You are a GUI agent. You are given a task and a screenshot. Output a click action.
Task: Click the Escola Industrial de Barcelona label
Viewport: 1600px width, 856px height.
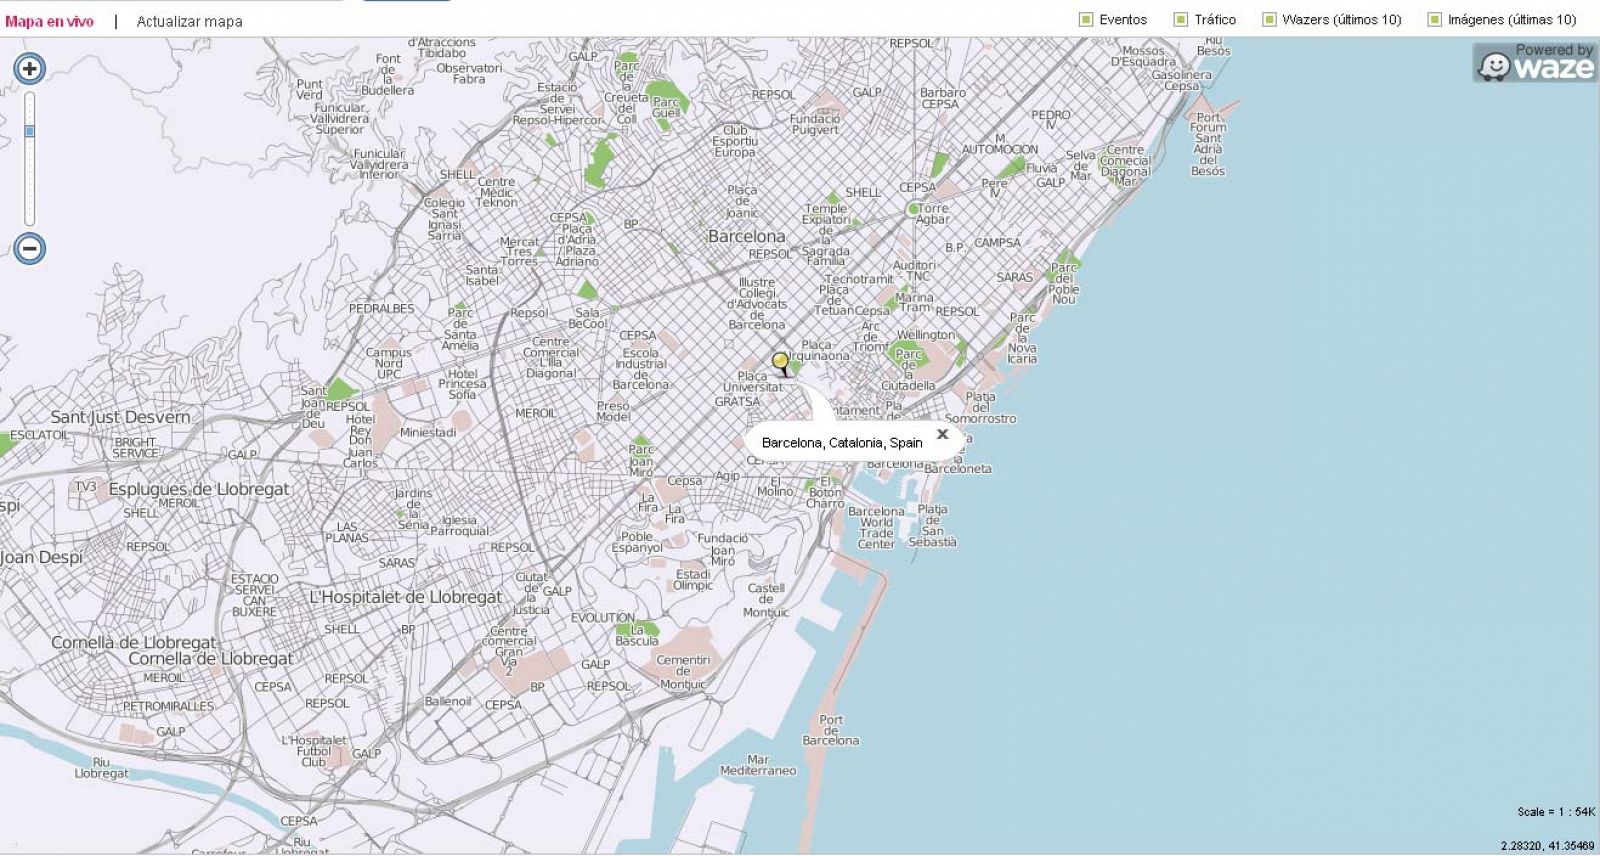(x=641, y=368)
